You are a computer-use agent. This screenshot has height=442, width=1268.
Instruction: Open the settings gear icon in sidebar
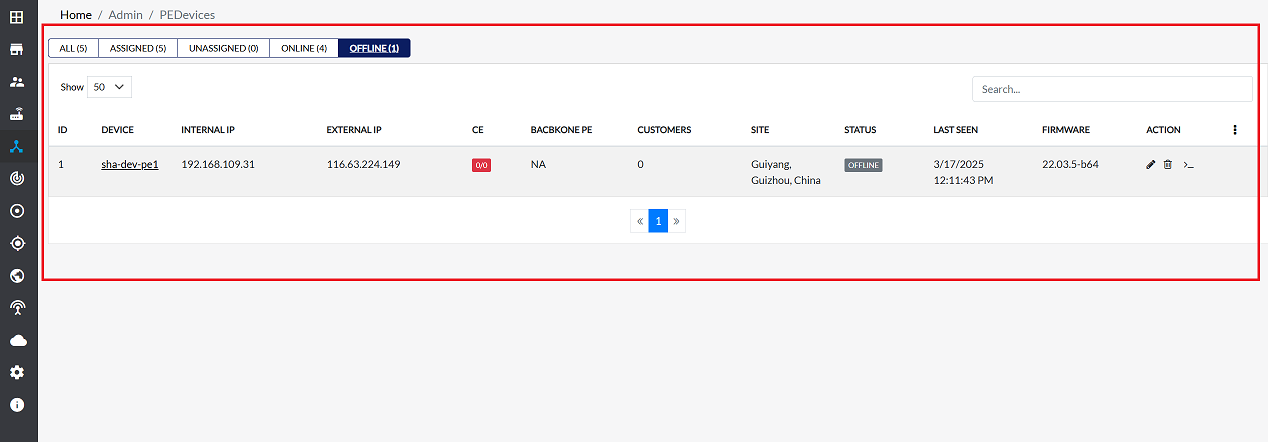[17, 372]
